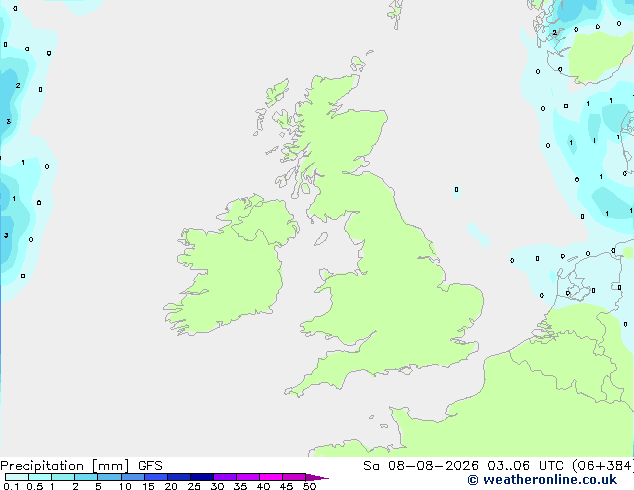
Task: Pick the palest 0.1–0.5 mm legend swatch
Action: pyautogui.click(x=17, y=477)
